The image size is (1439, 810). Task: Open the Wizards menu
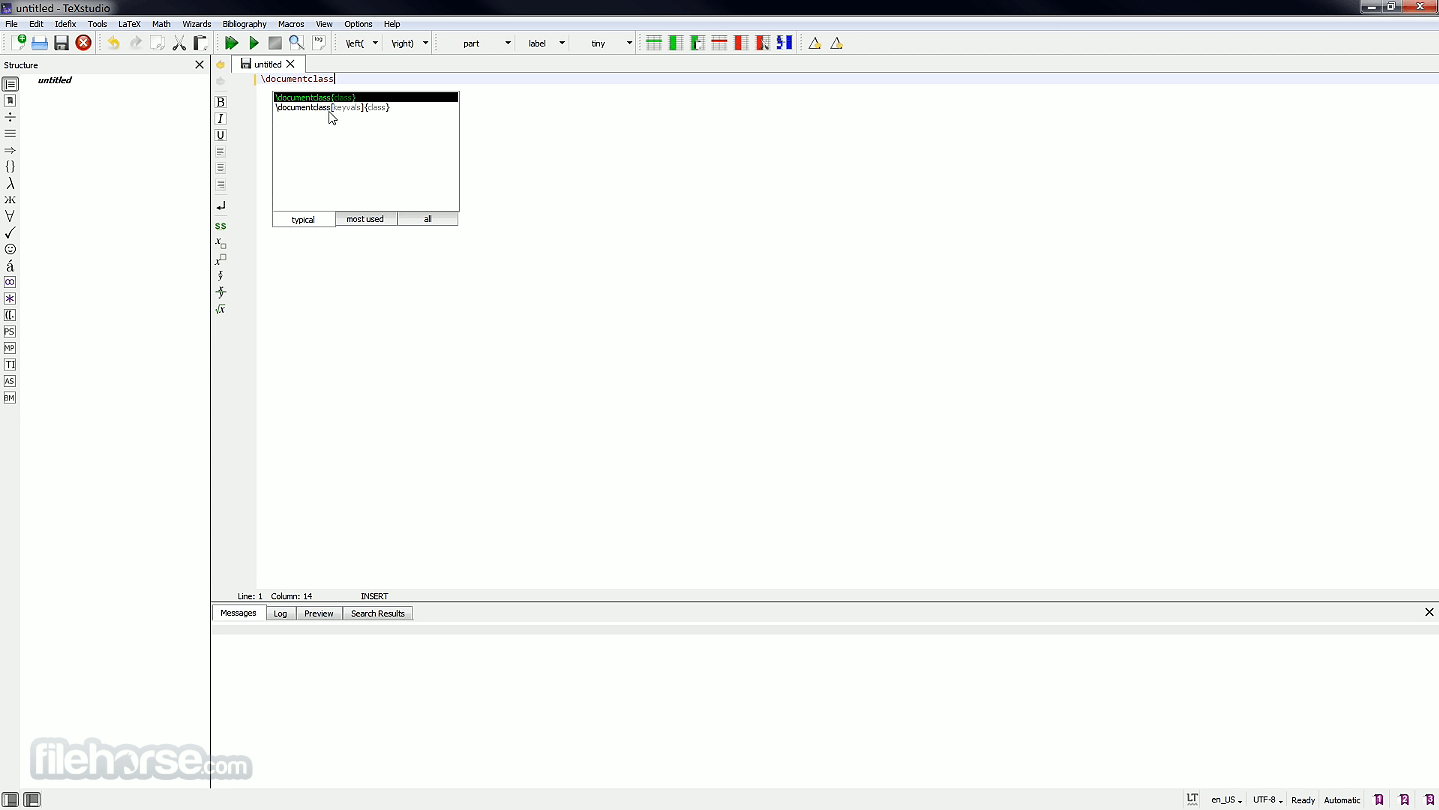pyautogui.click(x=196, y=24)
